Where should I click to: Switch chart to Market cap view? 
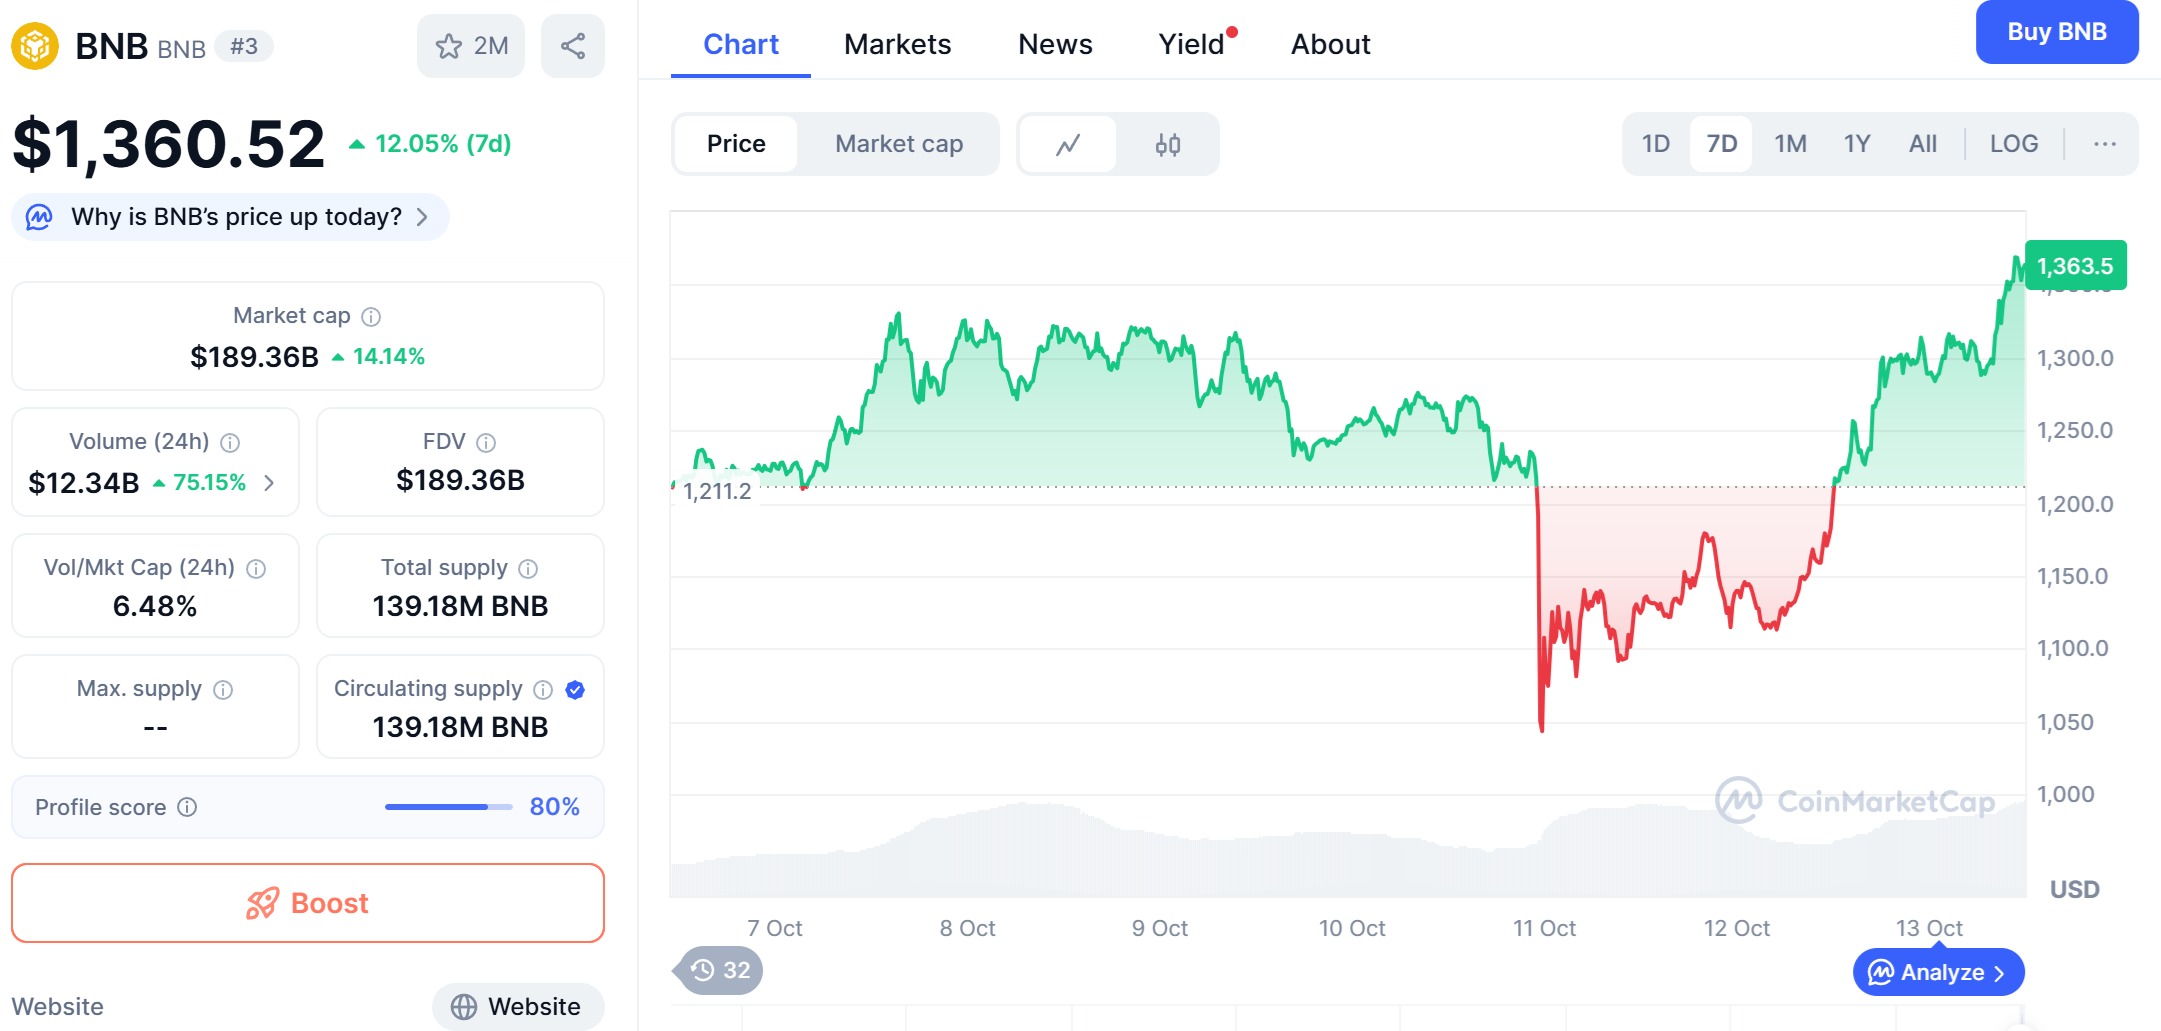coord(898,144)
